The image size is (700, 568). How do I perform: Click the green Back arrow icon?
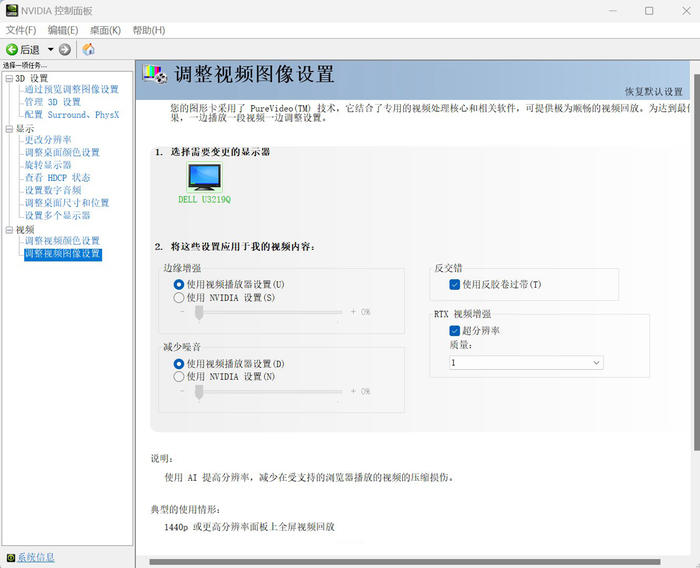tap(12, 49)
